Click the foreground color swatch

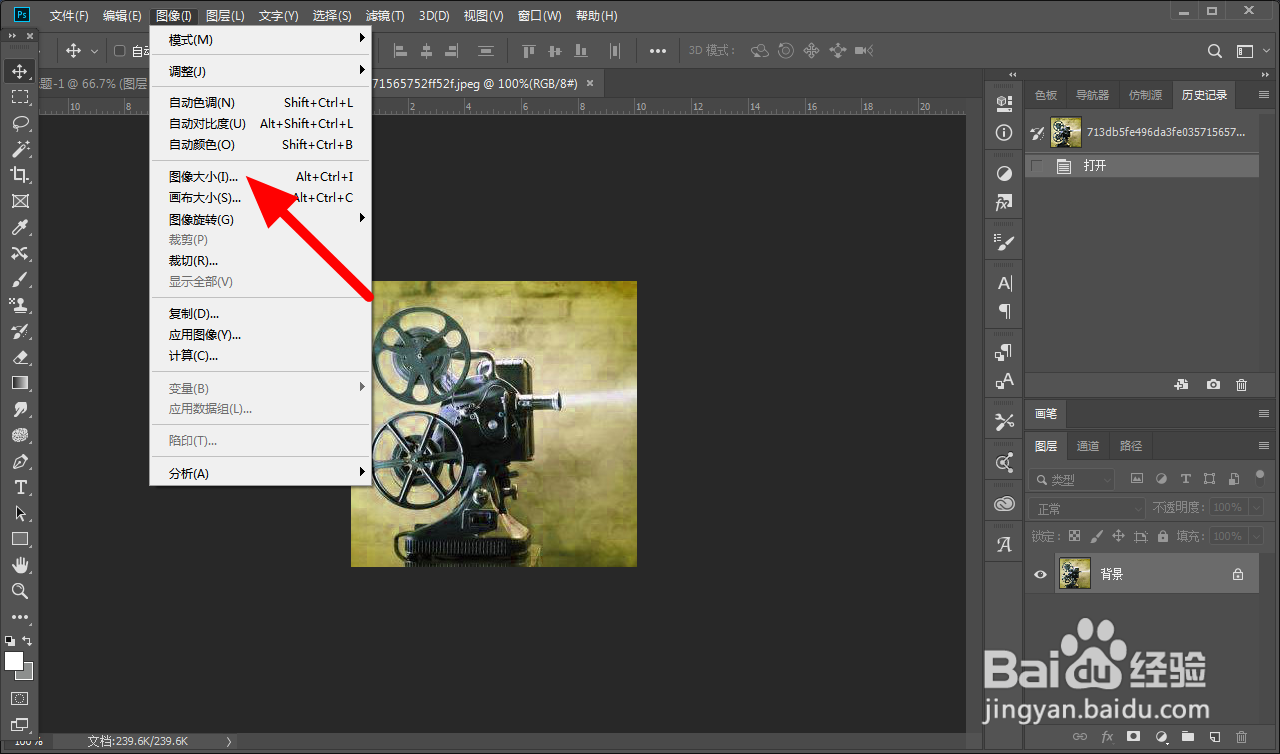(14, 661)
